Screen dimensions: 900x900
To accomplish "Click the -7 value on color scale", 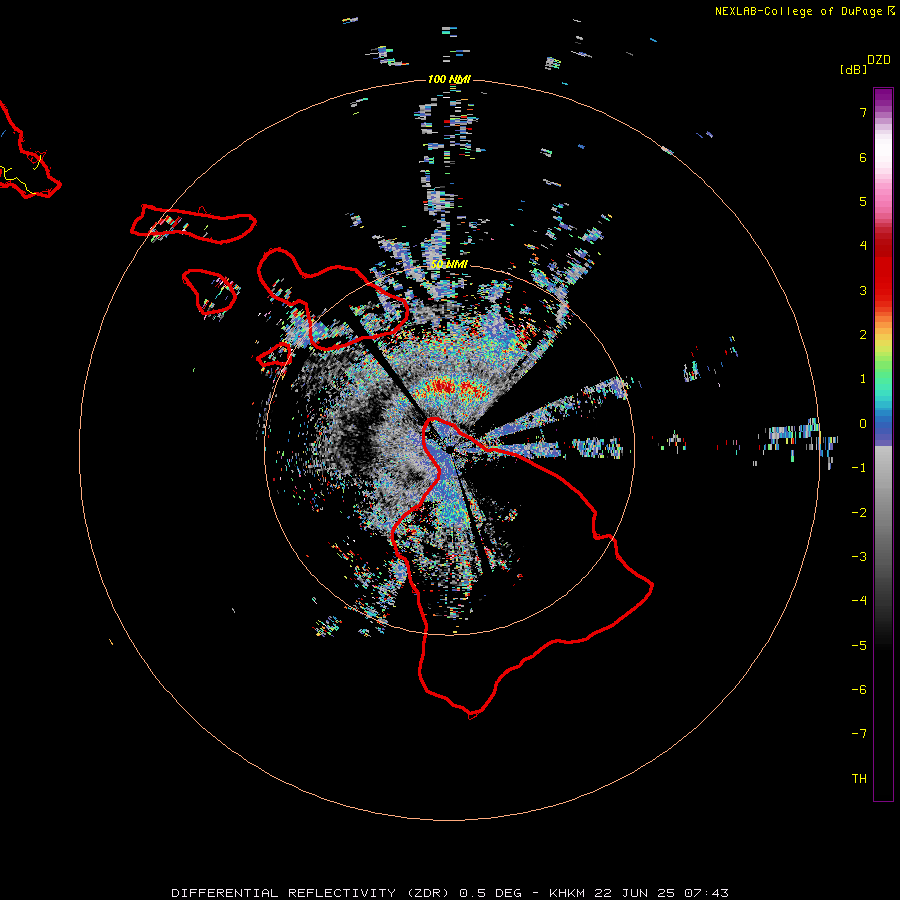I will (859, 734).
